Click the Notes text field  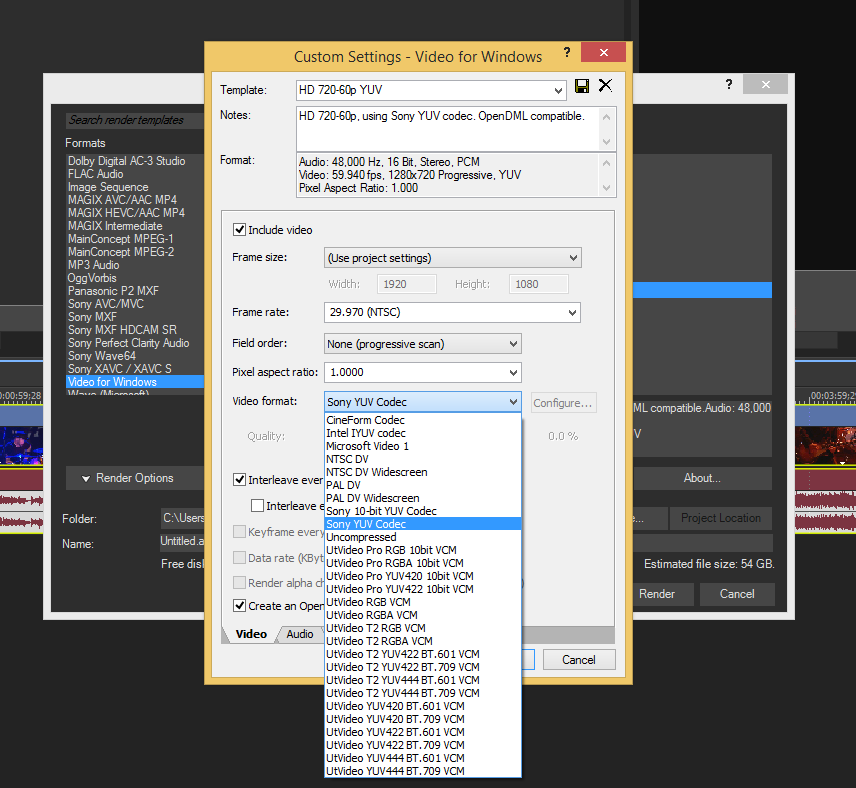448,129
